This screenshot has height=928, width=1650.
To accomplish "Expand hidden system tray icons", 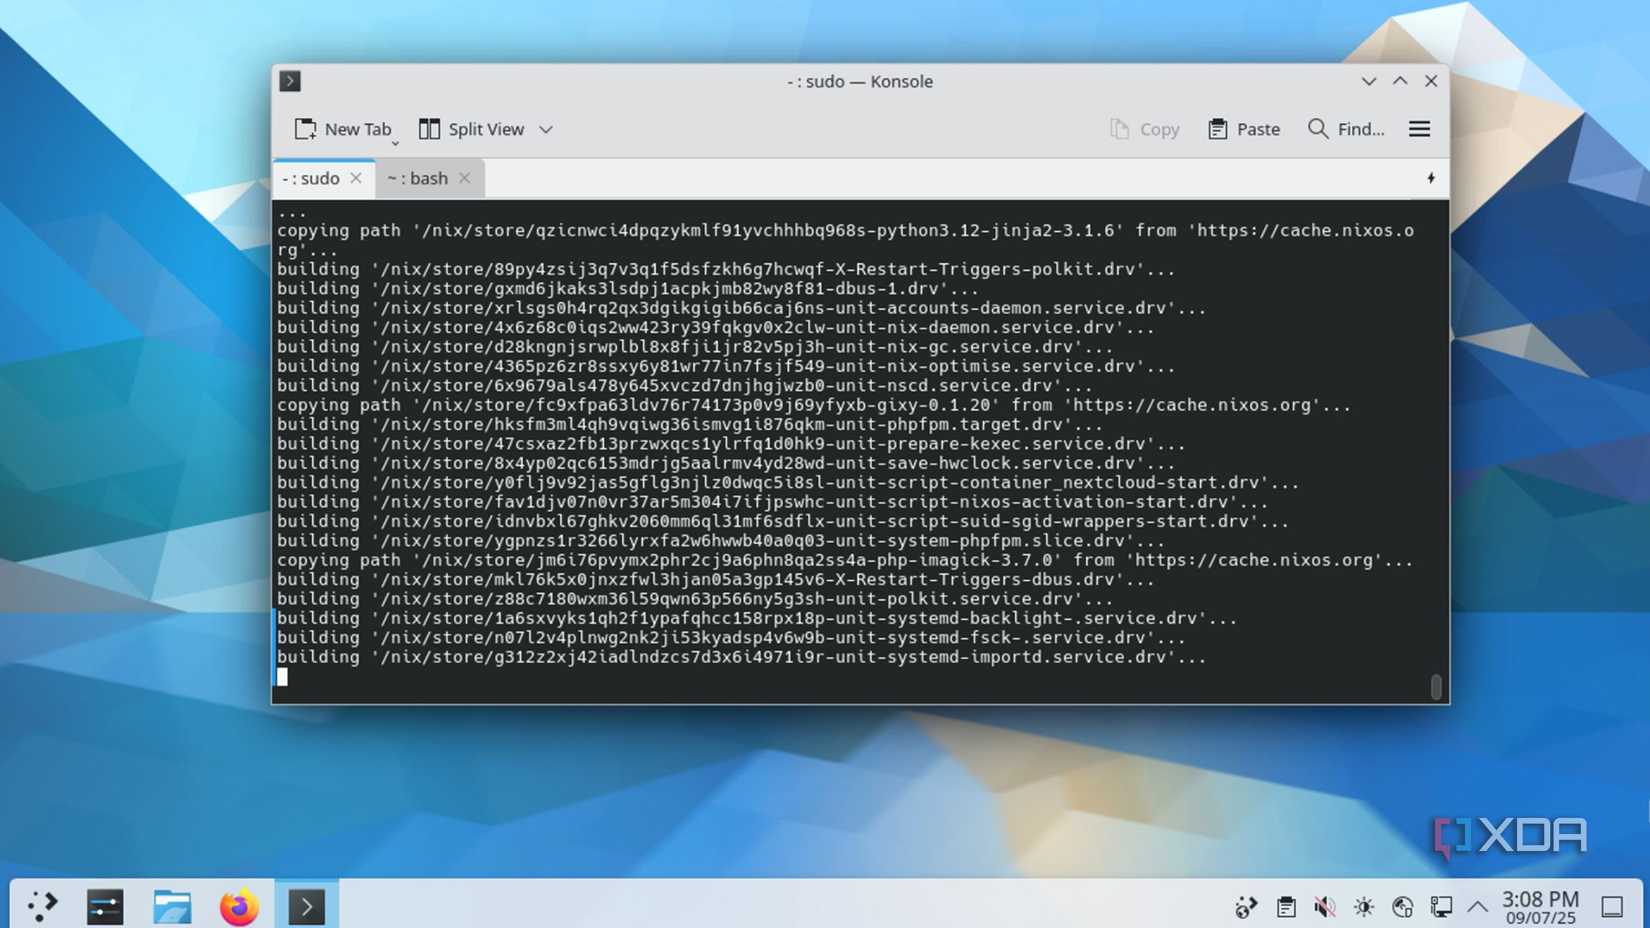I will click(1479, 906).
